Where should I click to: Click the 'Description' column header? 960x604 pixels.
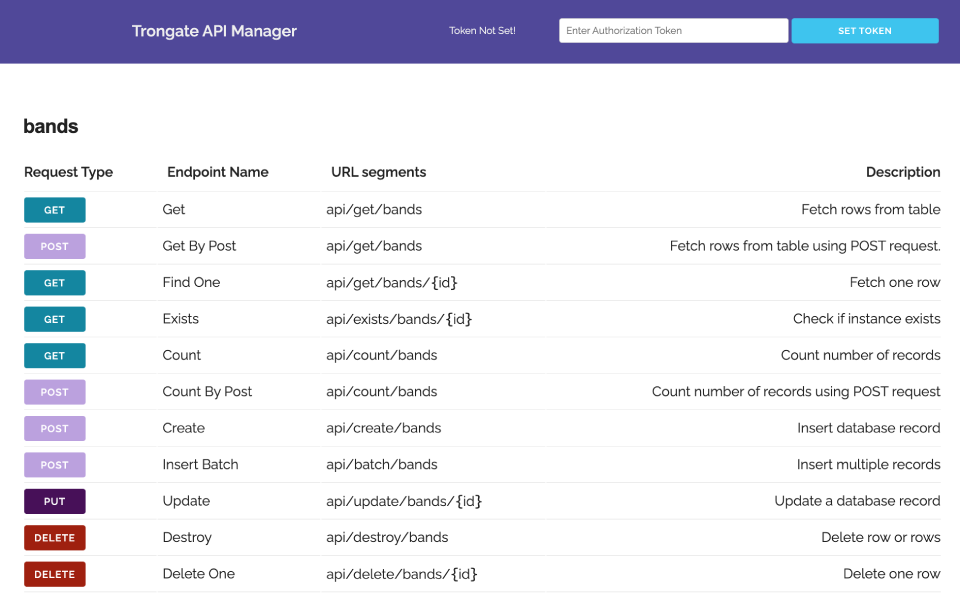903,172
